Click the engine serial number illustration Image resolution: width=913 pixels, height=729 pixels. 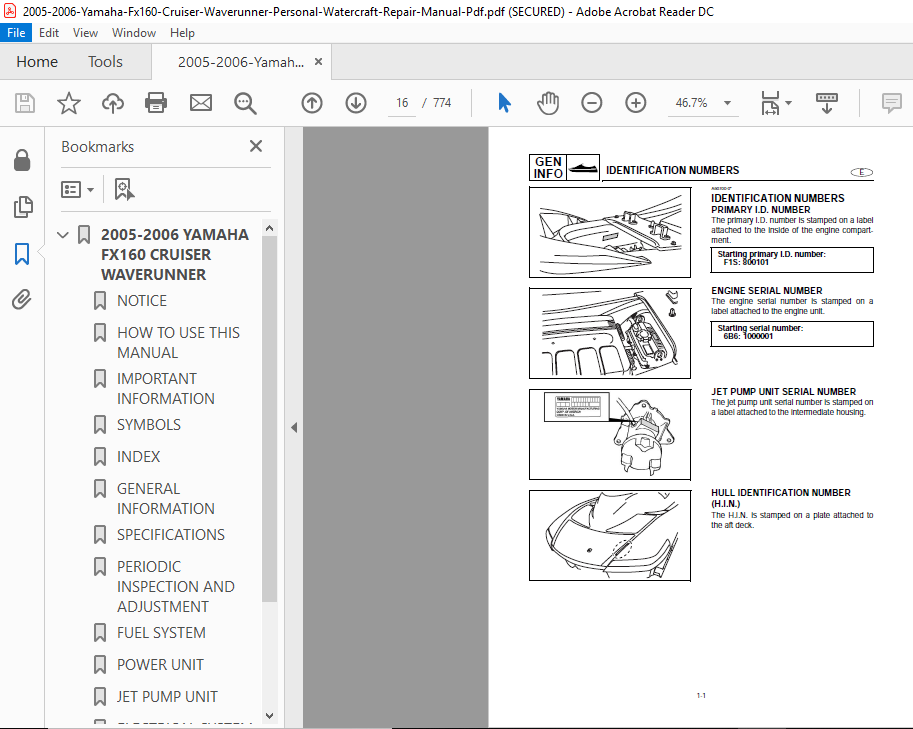[x=610, y=333]
